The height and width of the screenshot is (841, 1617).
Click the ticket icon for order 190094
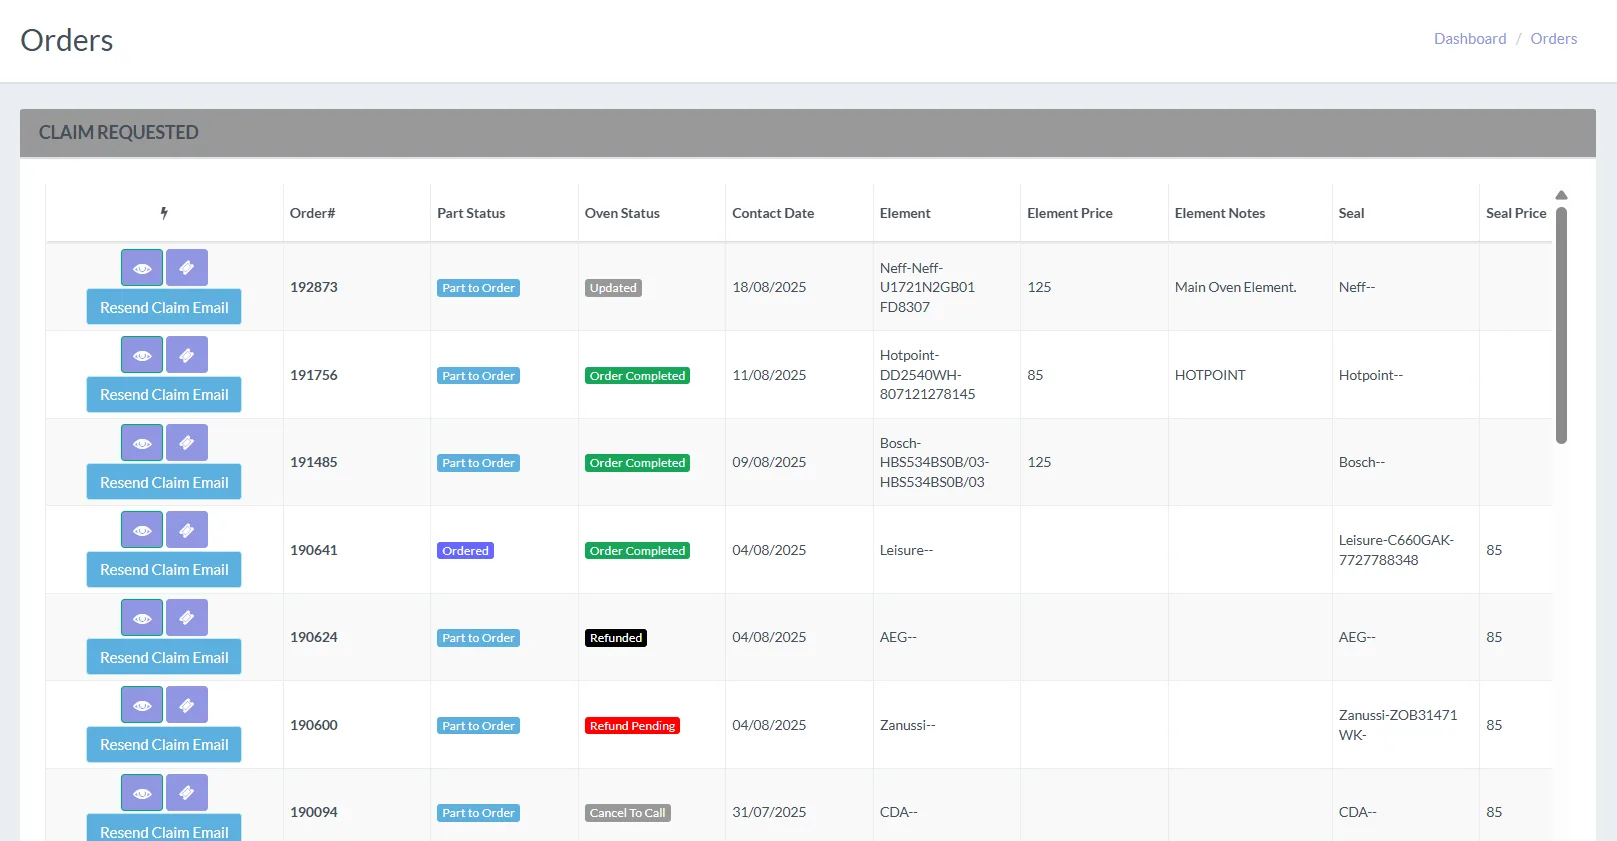(187, 793)
